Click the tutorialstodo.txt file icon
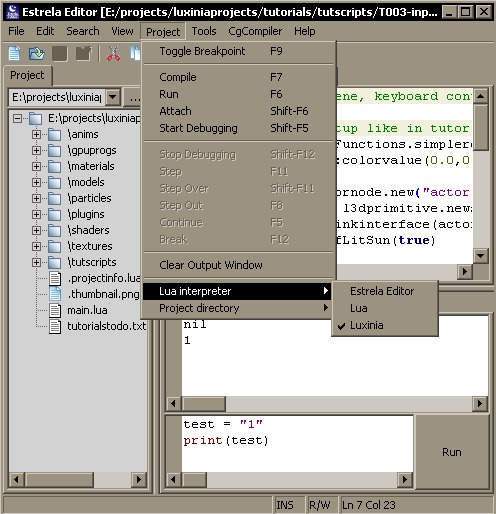 (x=55, y=326)
